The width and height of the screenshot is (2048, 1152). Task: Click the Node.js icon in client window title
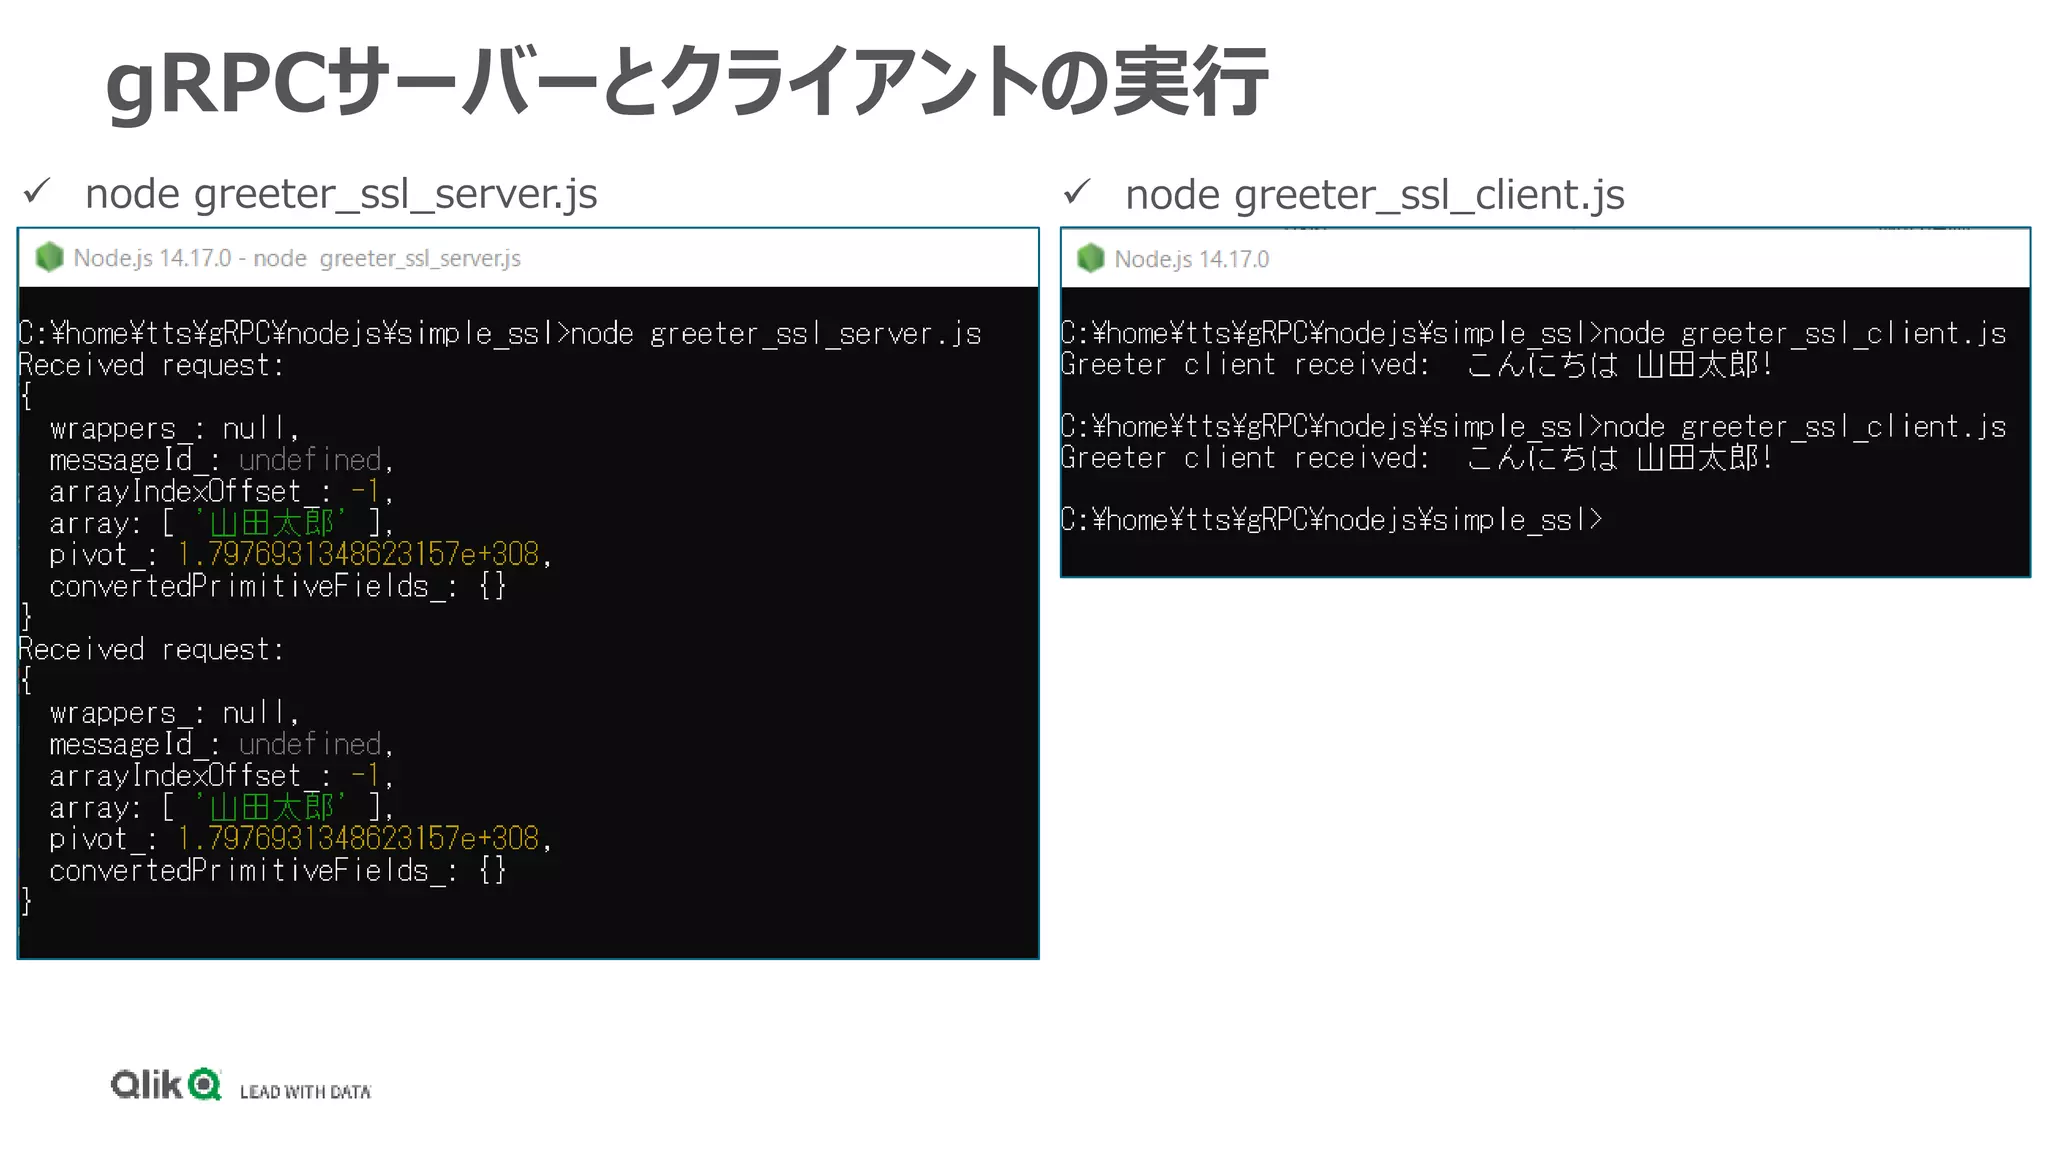click(x=1090, y=259)
